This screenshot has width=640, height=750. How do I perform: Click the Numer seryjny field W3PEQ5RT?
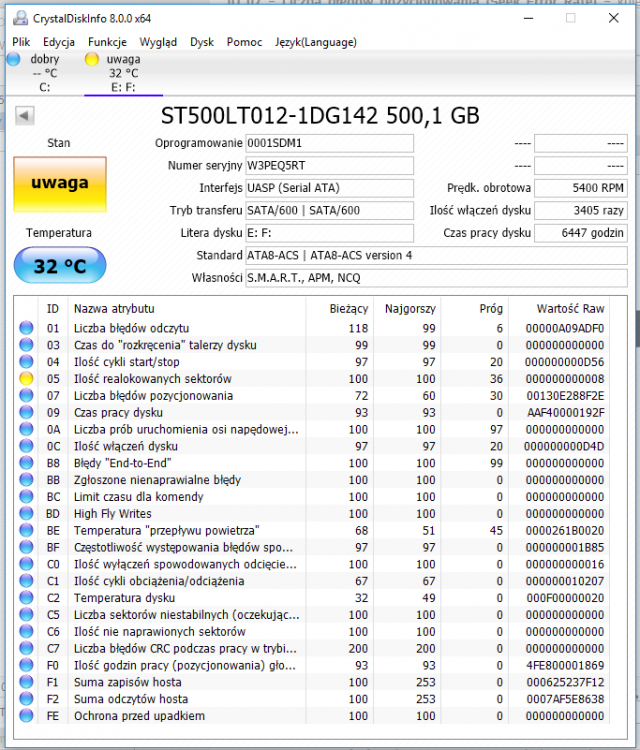click(x=328, y=166)
